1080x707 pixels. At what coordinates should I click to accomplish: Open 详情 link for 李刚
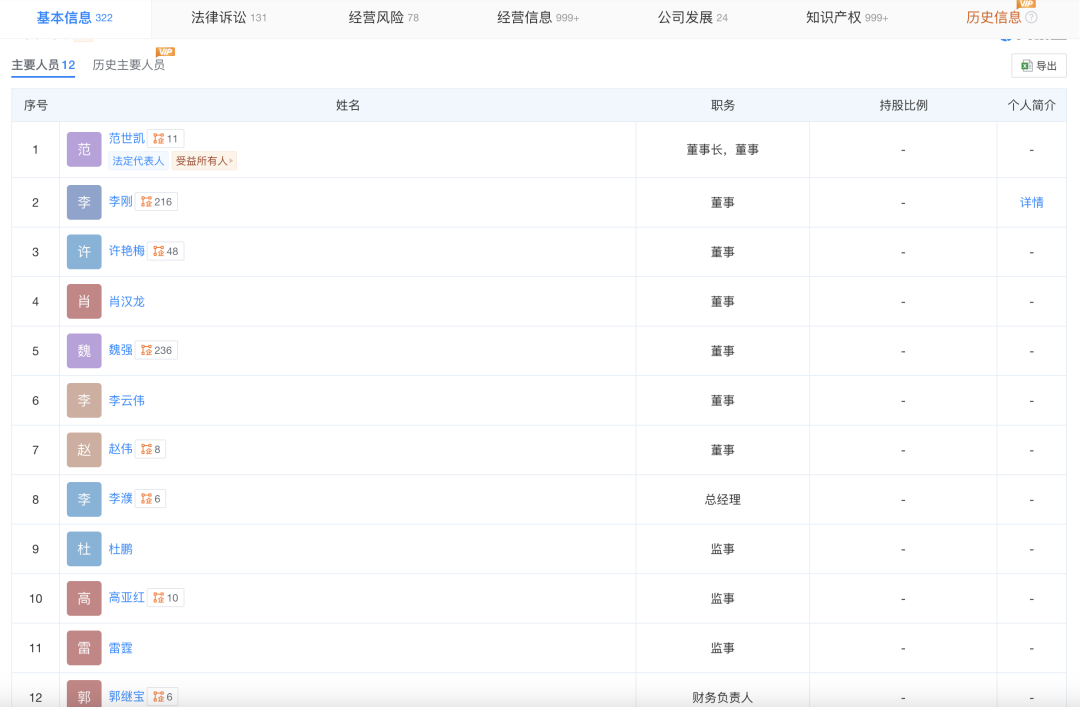[x=1031, y=202]
